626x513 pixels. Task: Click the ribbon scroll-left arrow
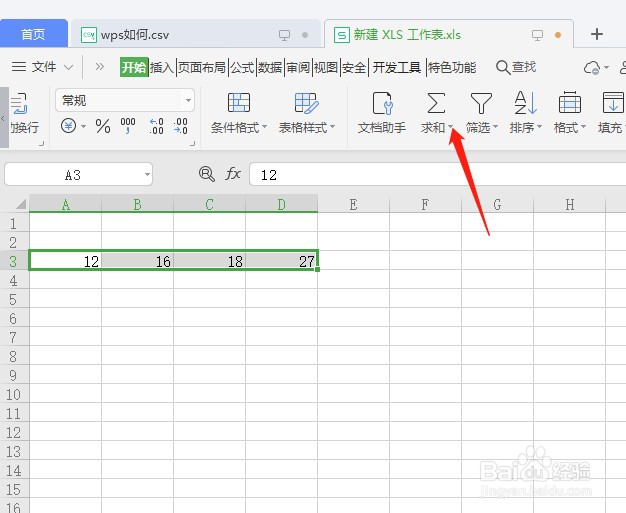click(x=4, y=118)
